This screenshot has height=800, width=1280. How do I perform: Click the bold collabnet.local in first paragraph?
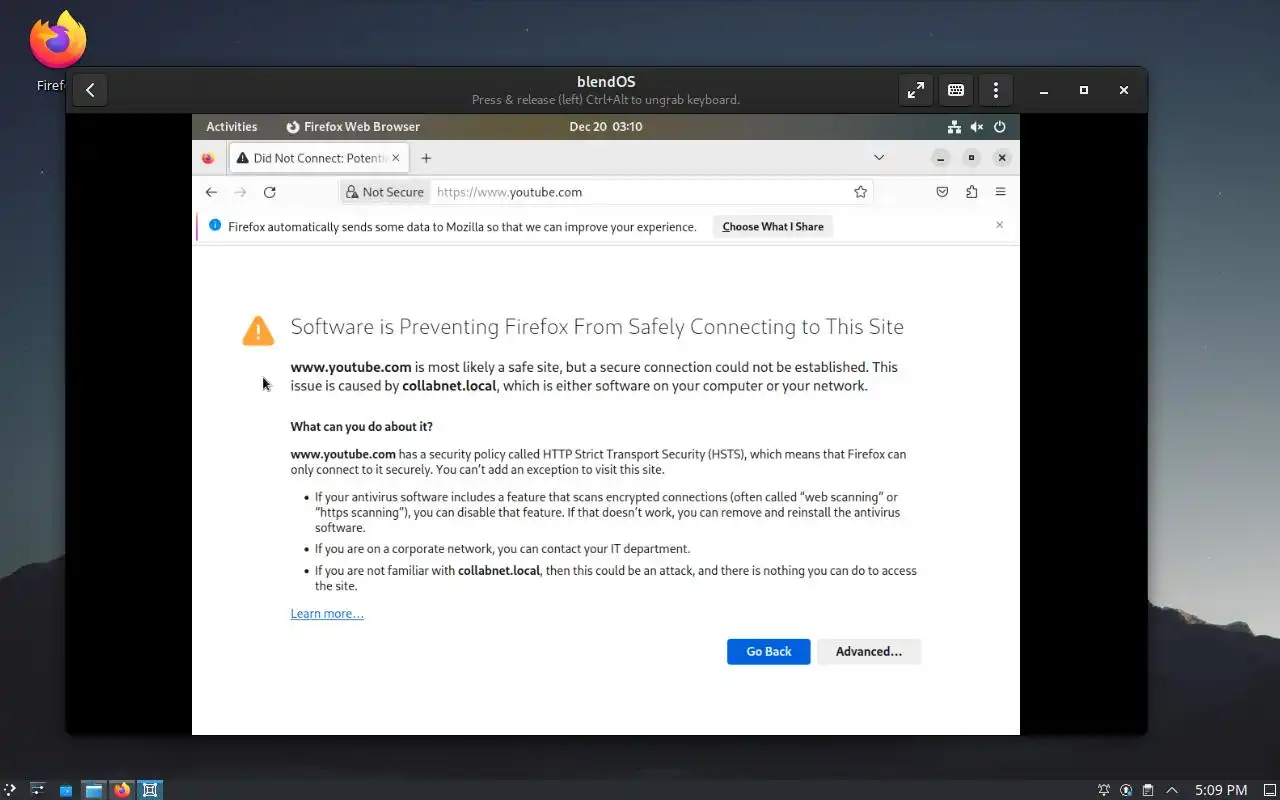tap(449, 386)
